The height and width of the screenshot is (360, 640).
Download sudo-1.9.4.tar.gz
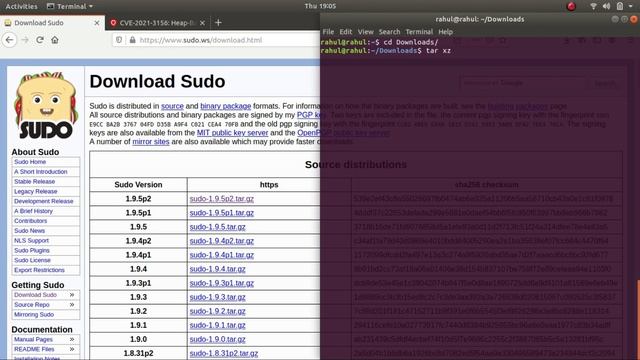(x=218, y=269)
